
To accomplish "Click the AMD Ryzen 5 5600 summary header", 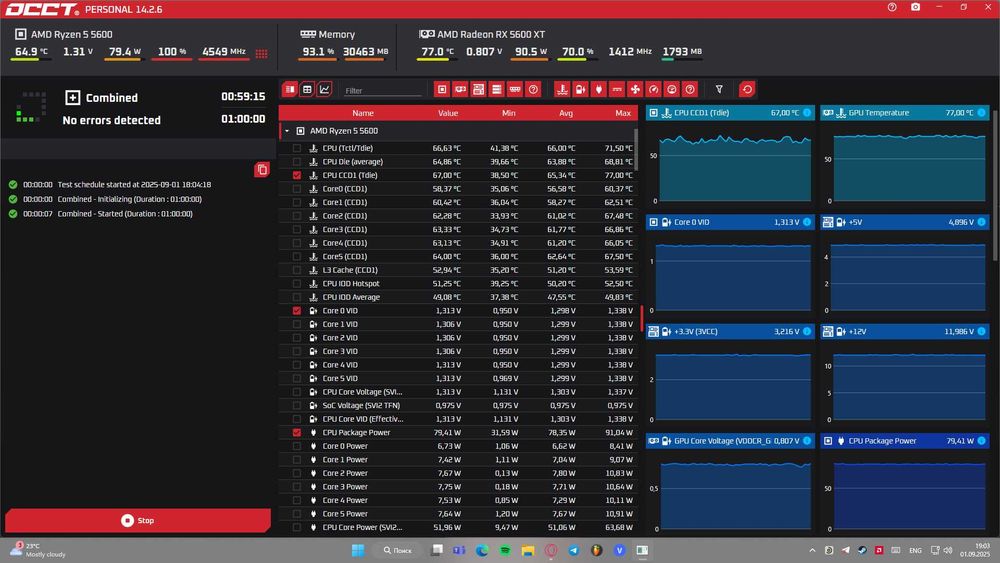I will click(64, 34).
